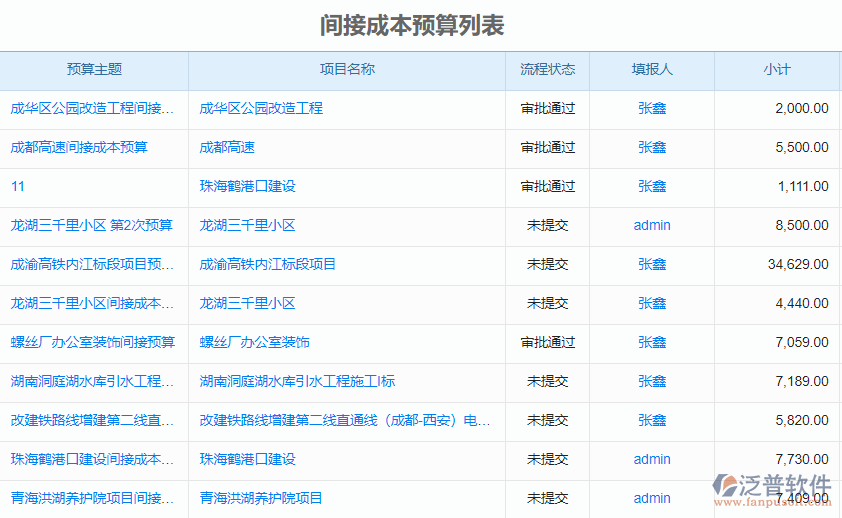Open 螺丝厂办公室装饰间接预算 link
Image resolution: width=842 pixels, height=518 pixels.
coord(92,342)
